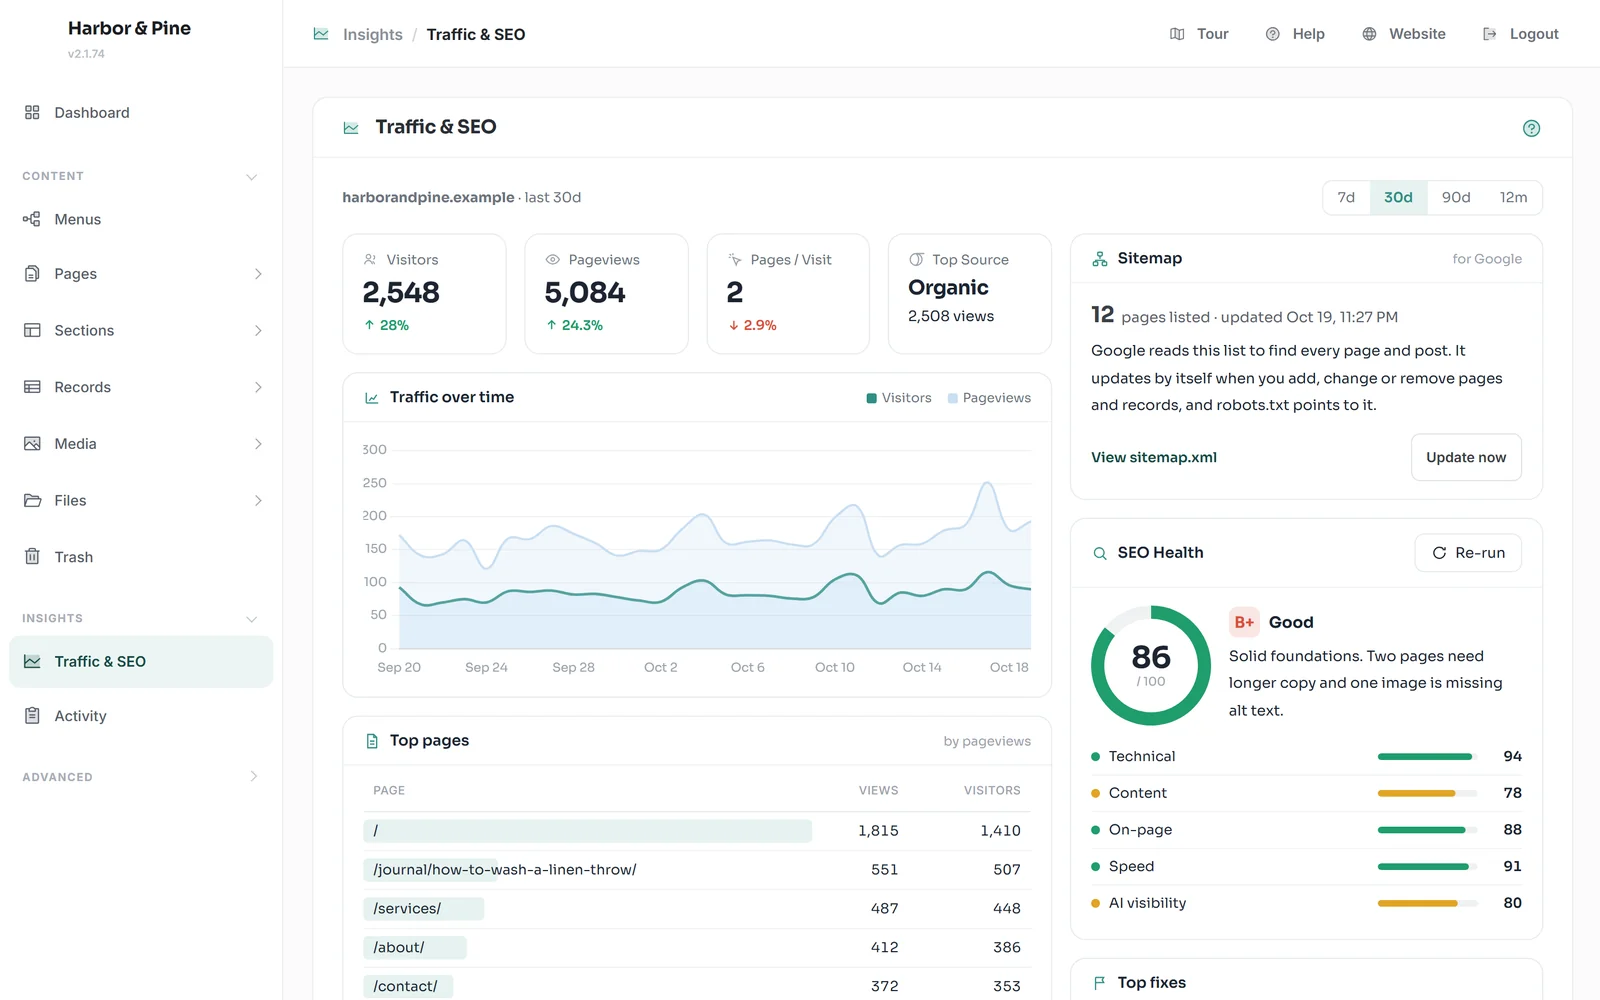The height and width of the screenshot is (1000, 1600).
Task: Switch range to 12m
Action: pos(1513,198)
